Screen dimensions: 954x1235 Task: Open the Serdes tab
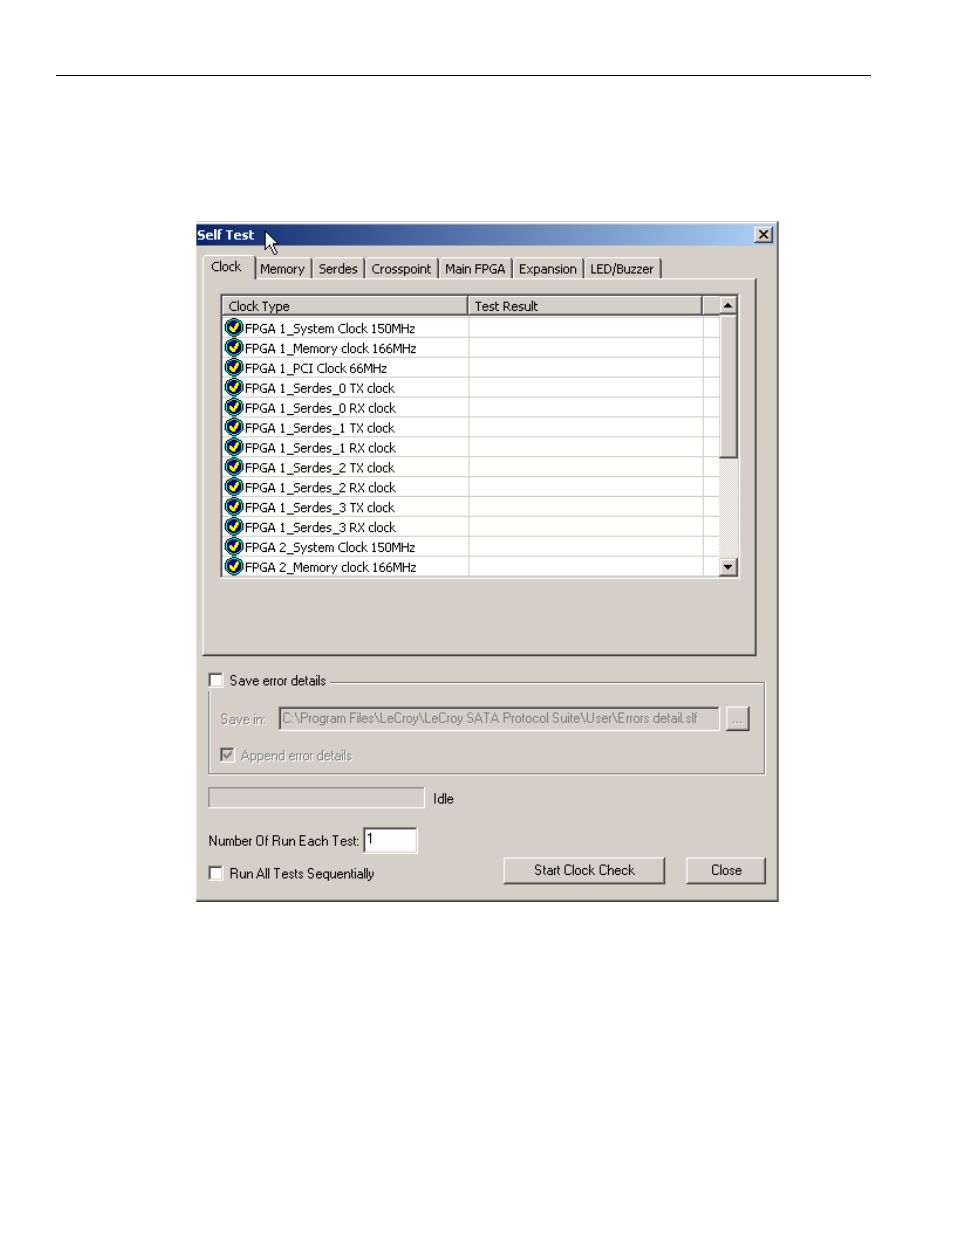[338, 269]
